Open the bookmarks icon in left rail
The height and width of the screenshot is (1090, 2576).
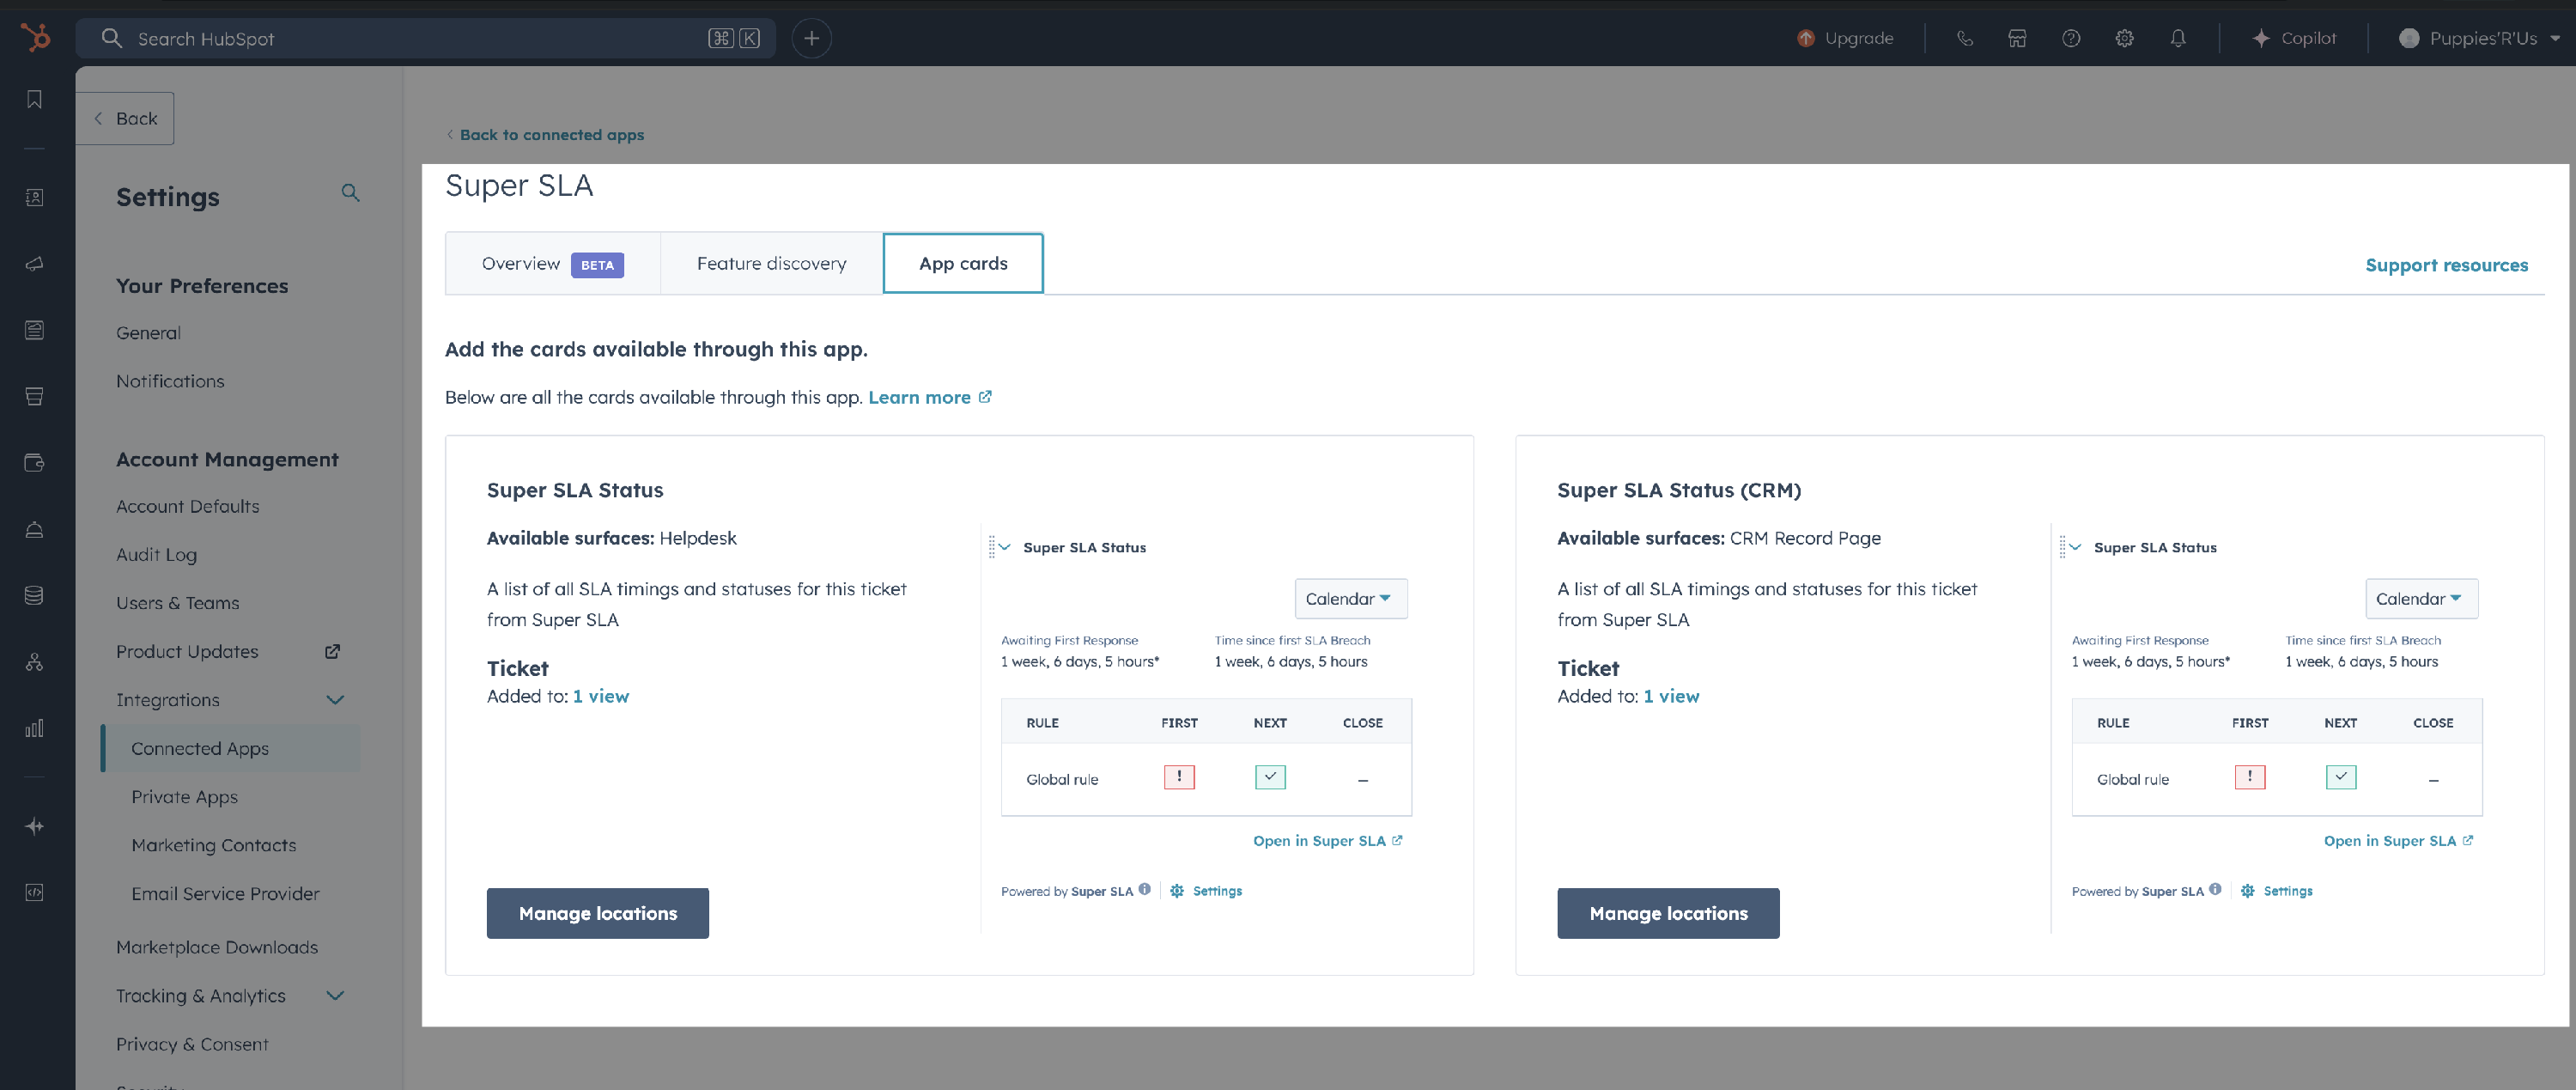(x=34, y=99)
